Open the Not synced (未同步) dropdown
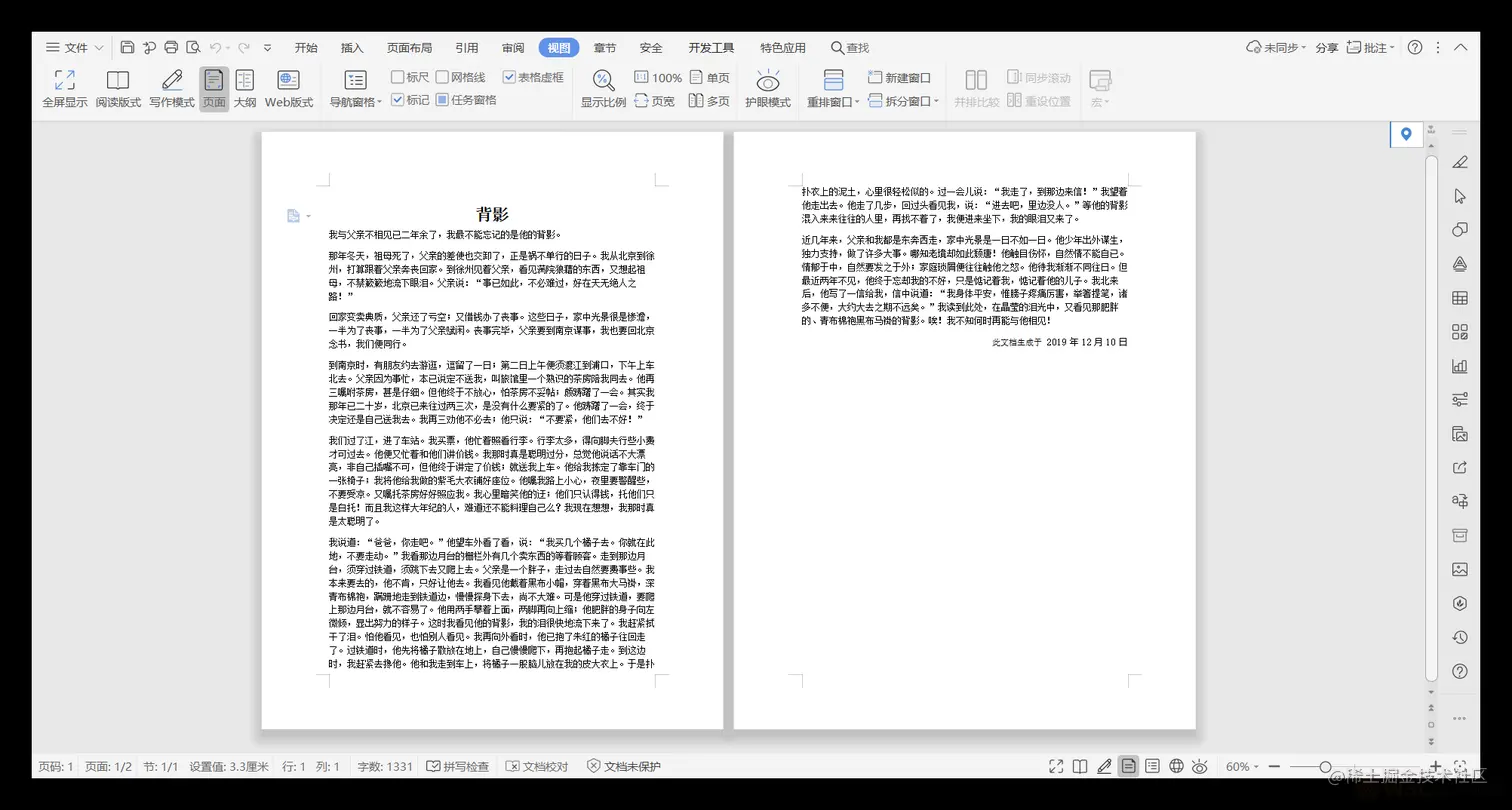This screenshot has height=810, width=1512. (1278, 47)
